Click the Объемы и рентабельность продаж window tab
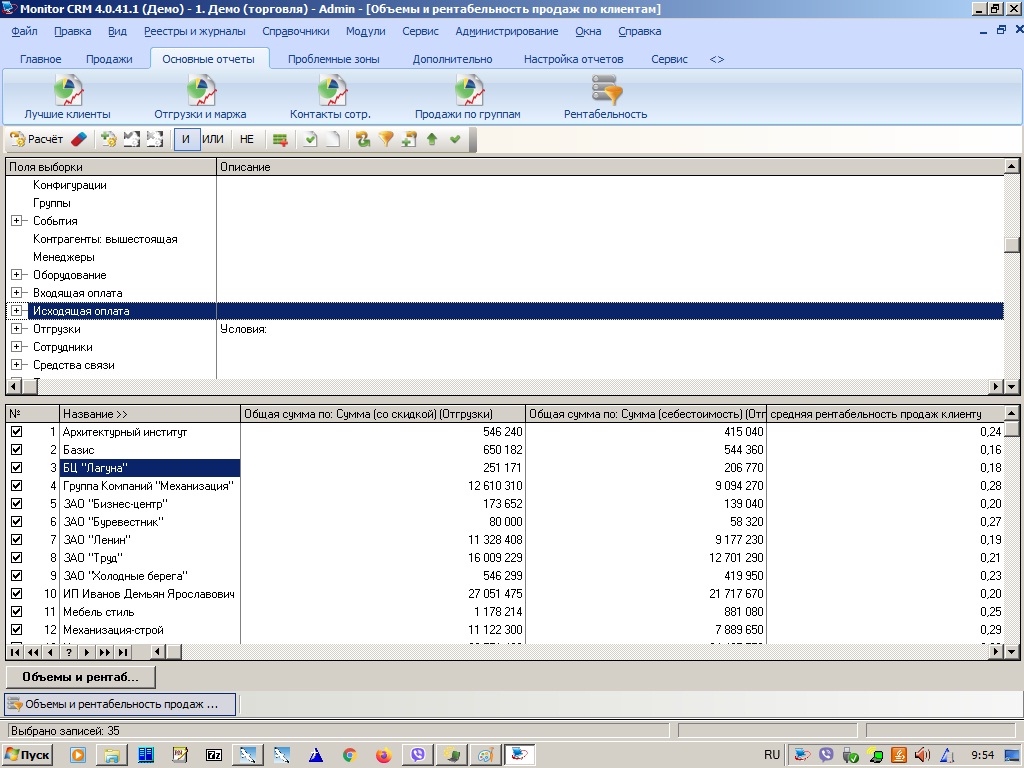The height and width of the screenshot is (768, 1024). [120, 704]
